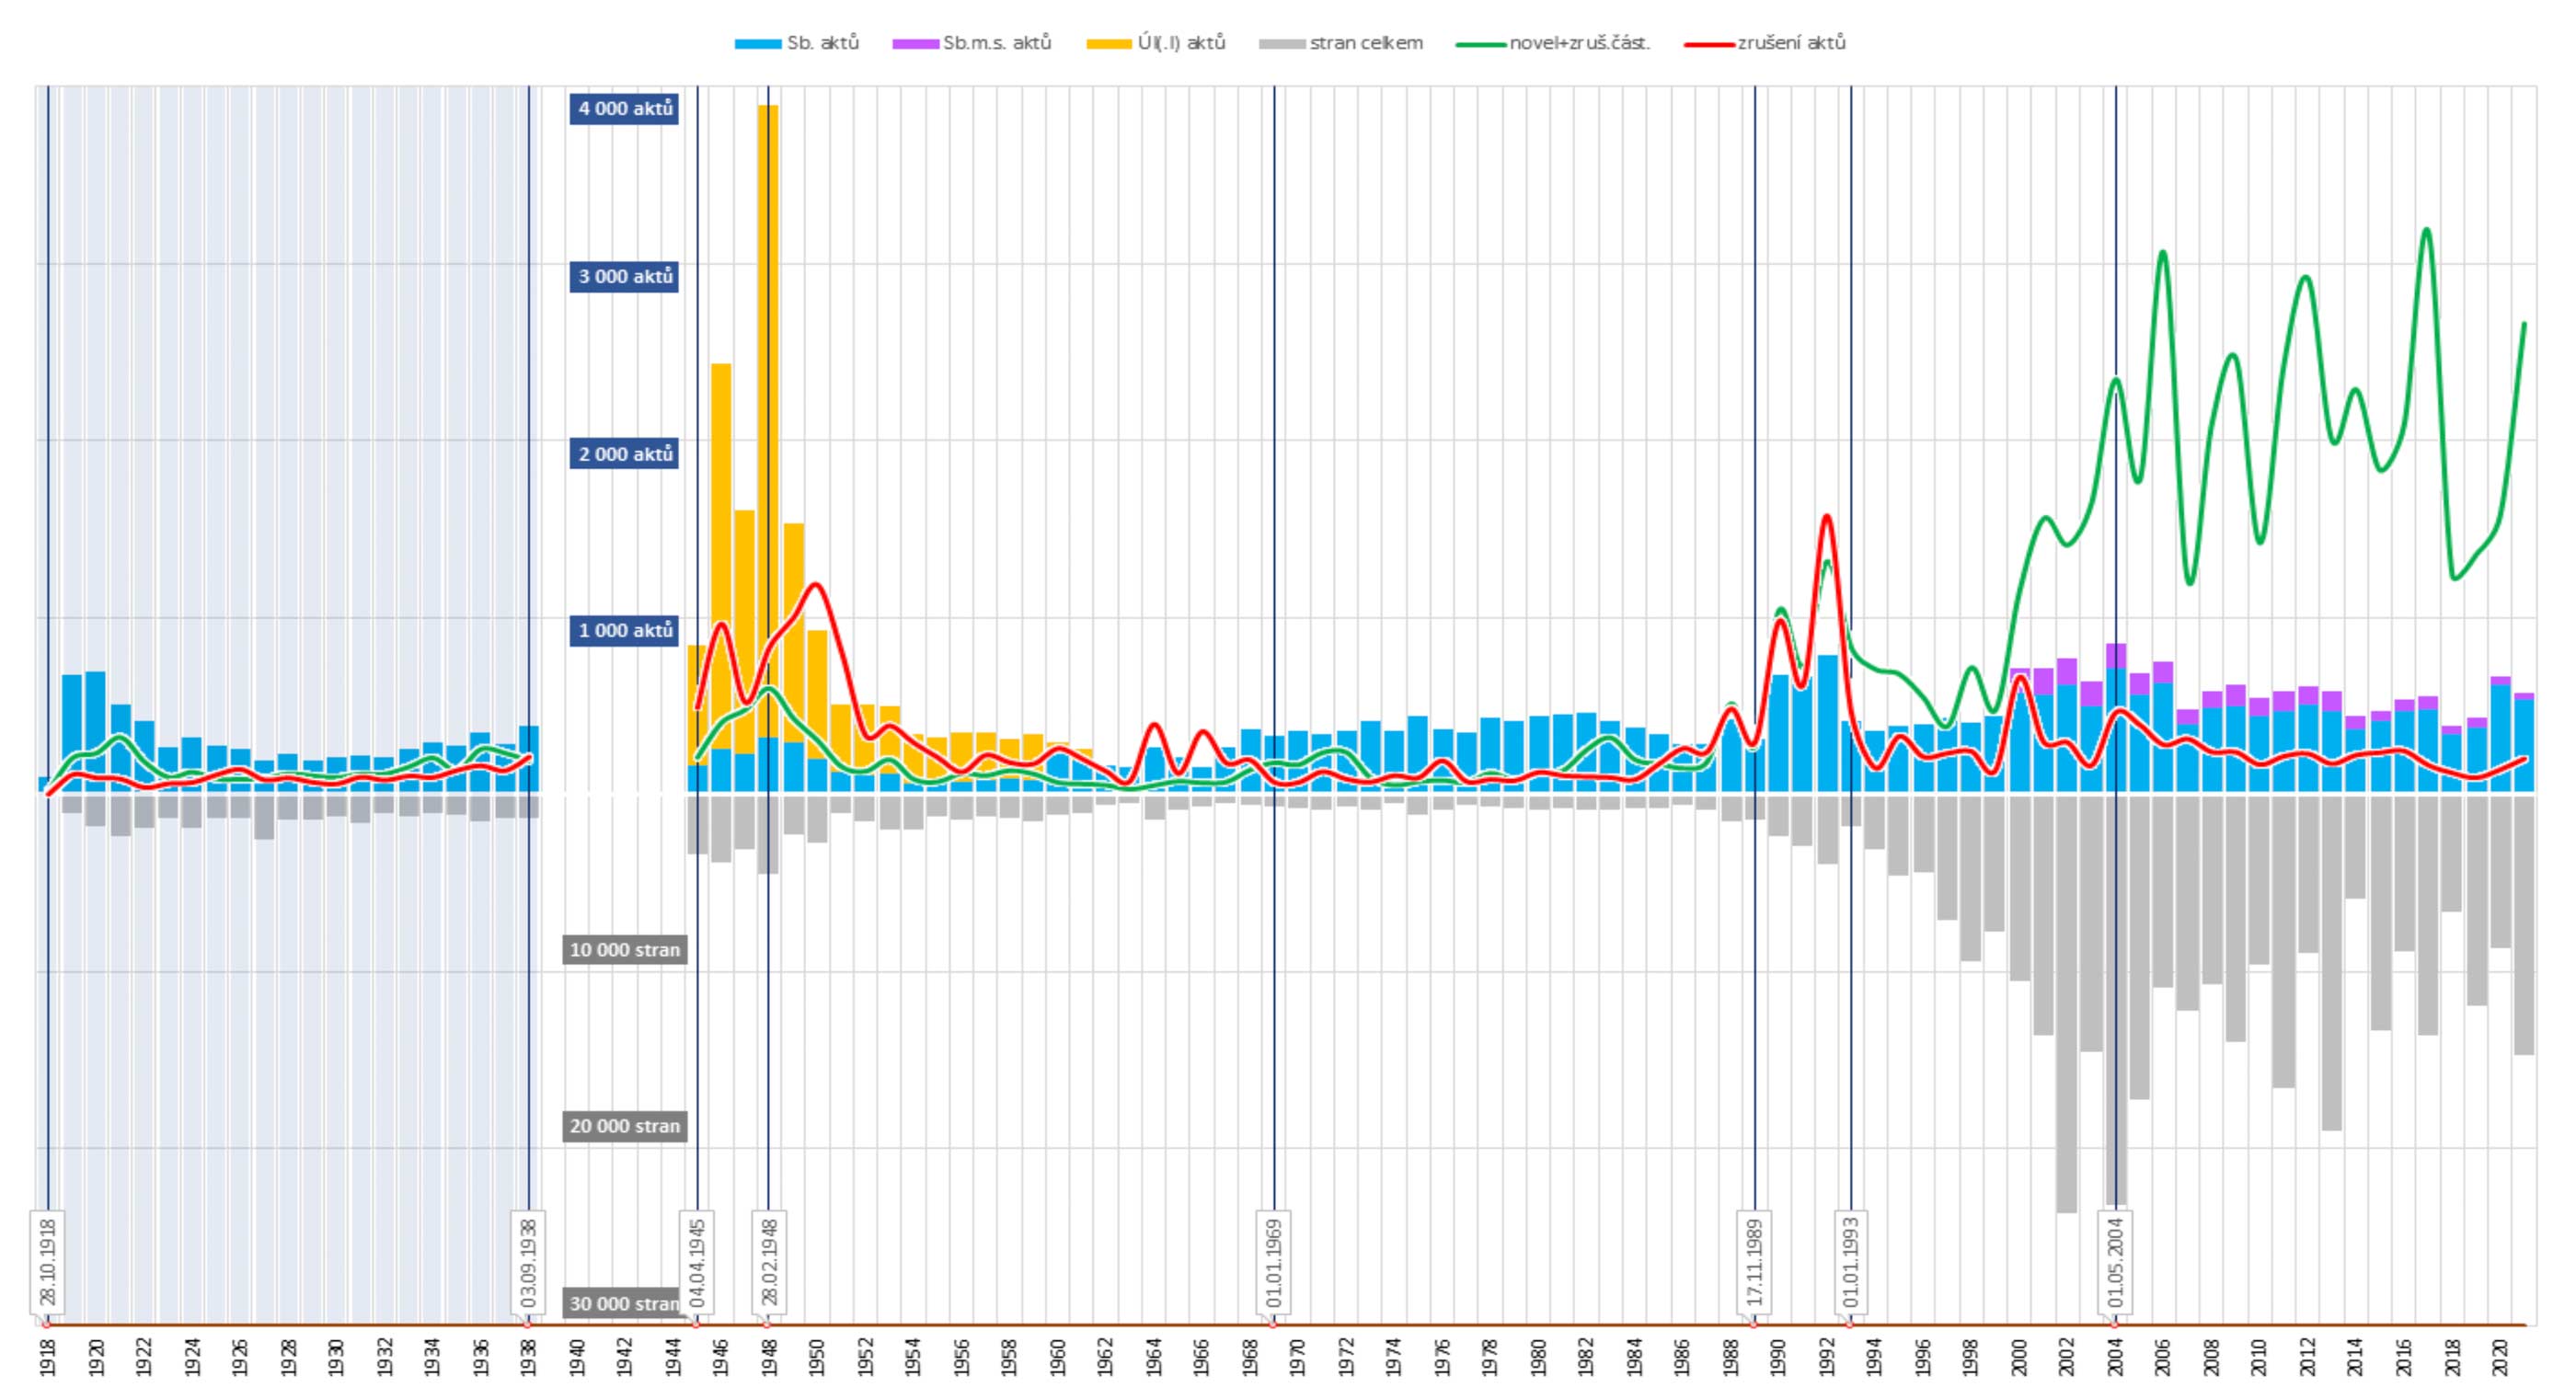Screen dimensions: 2576x1399
Task: Select the 01.01.1969 date marker
Action: [1274, 1262]
